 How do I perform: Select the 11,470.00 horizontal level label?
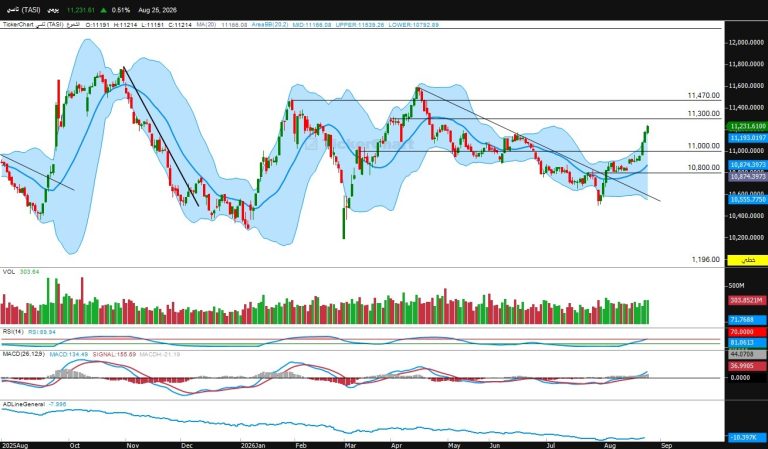click(704, 95)
